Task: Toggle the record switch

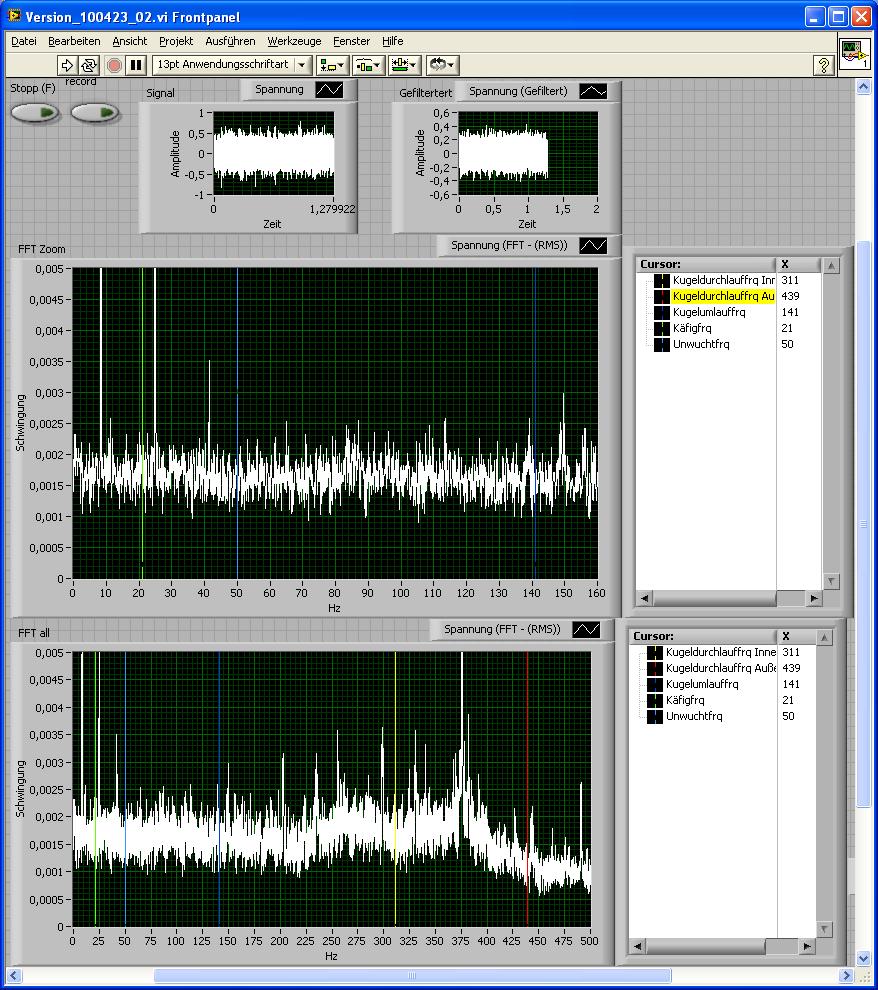Action: 95,112
